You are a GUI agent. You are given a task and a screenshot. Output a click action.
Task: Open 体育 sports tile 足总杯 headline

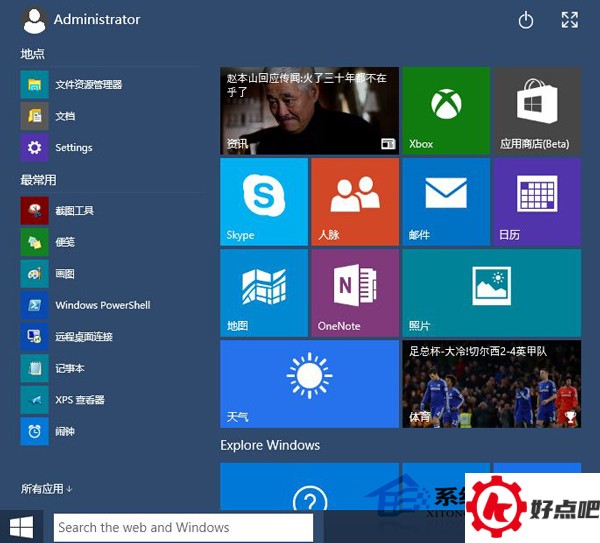pyautogui.click(x=492, y=384)
